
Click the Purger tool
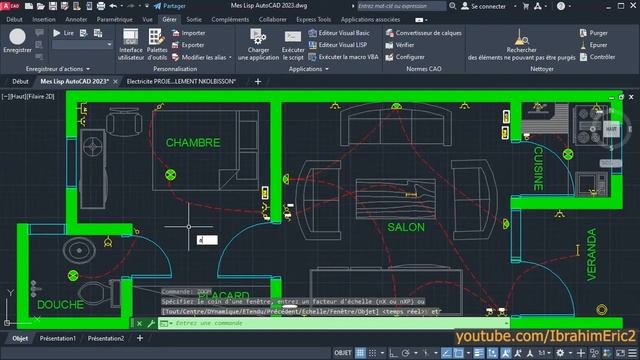593,33
